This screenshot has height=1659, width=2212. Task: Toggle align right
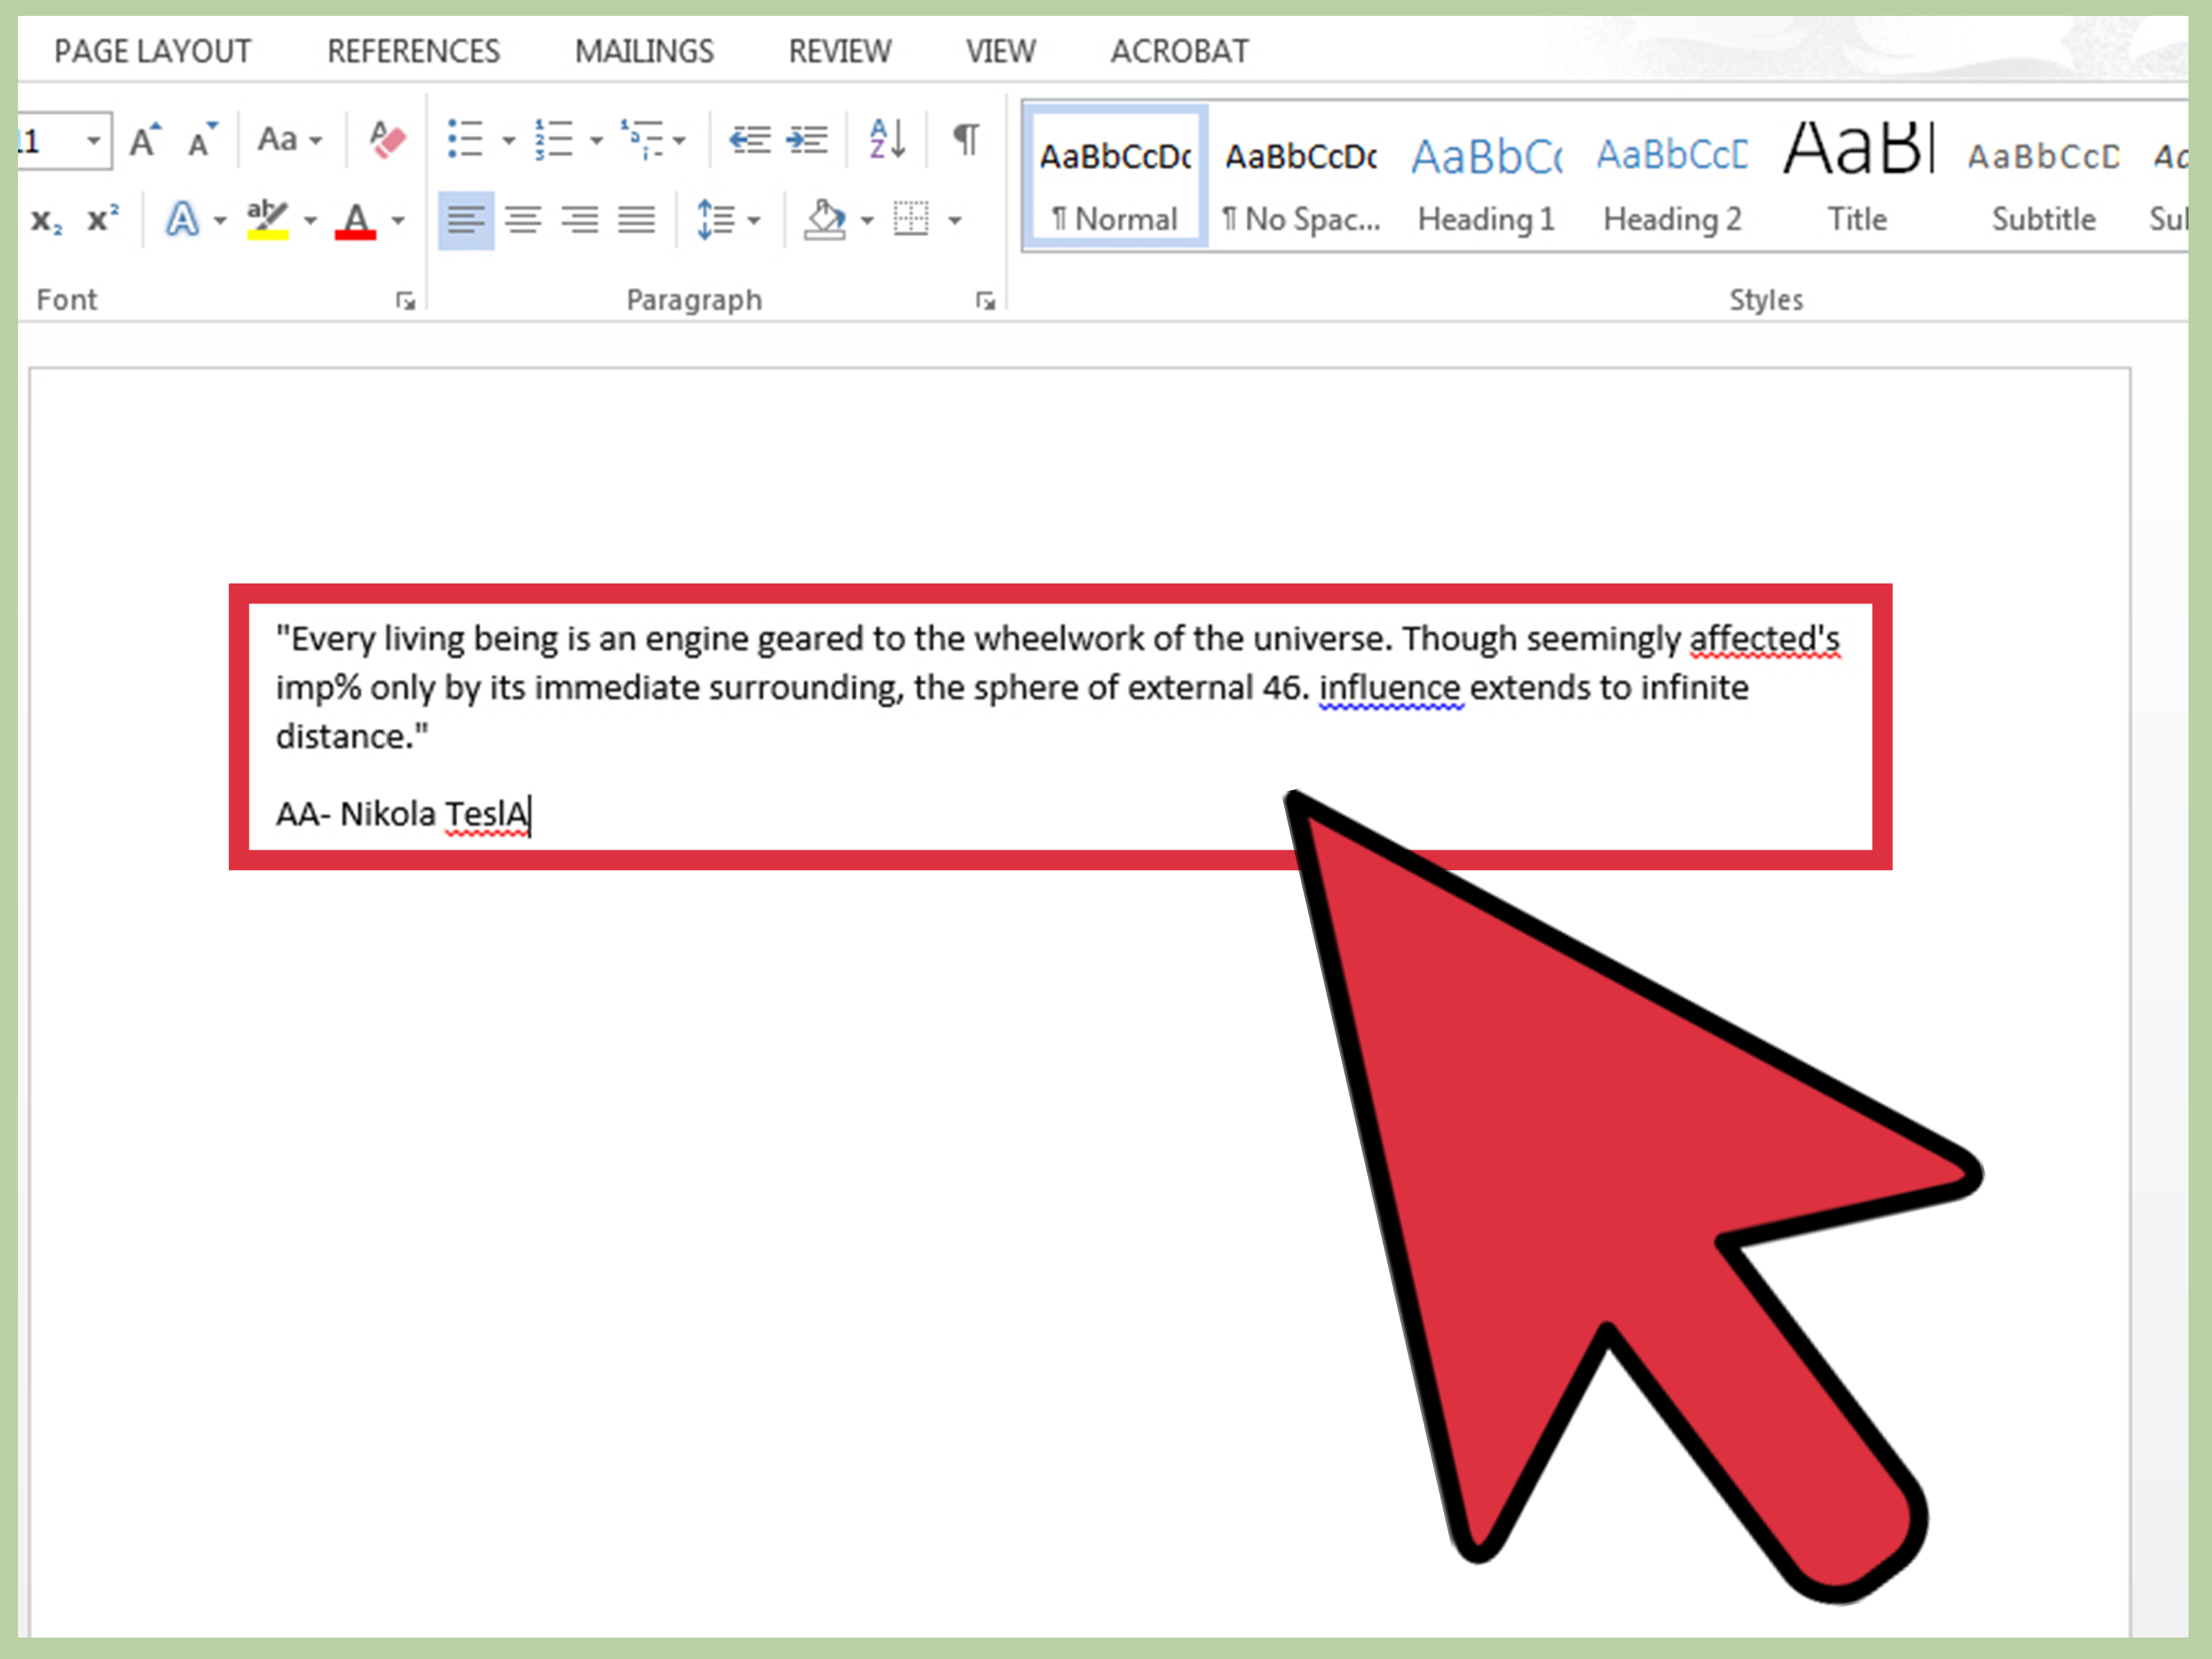(580, 219)
